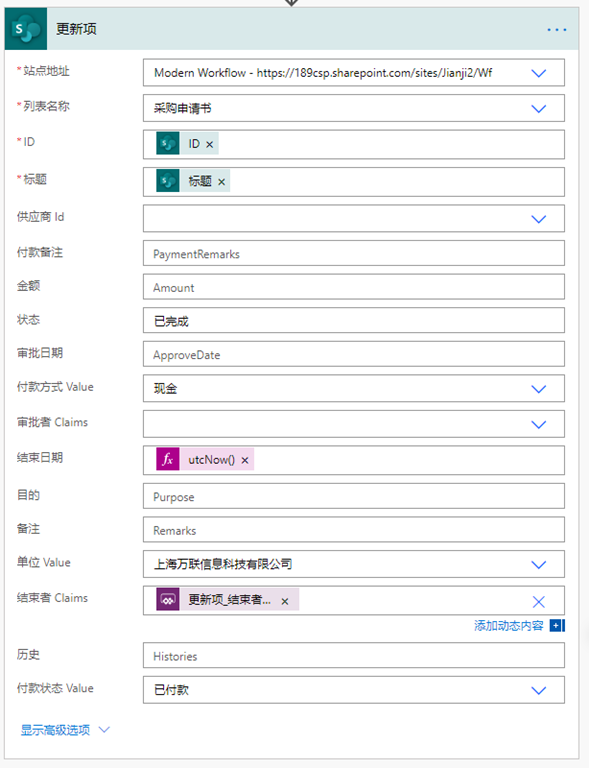Open the 付款方式 Value dropdown
Image resolution: width=589 pixels, height=768 pixels.
[x=539, y=389]
